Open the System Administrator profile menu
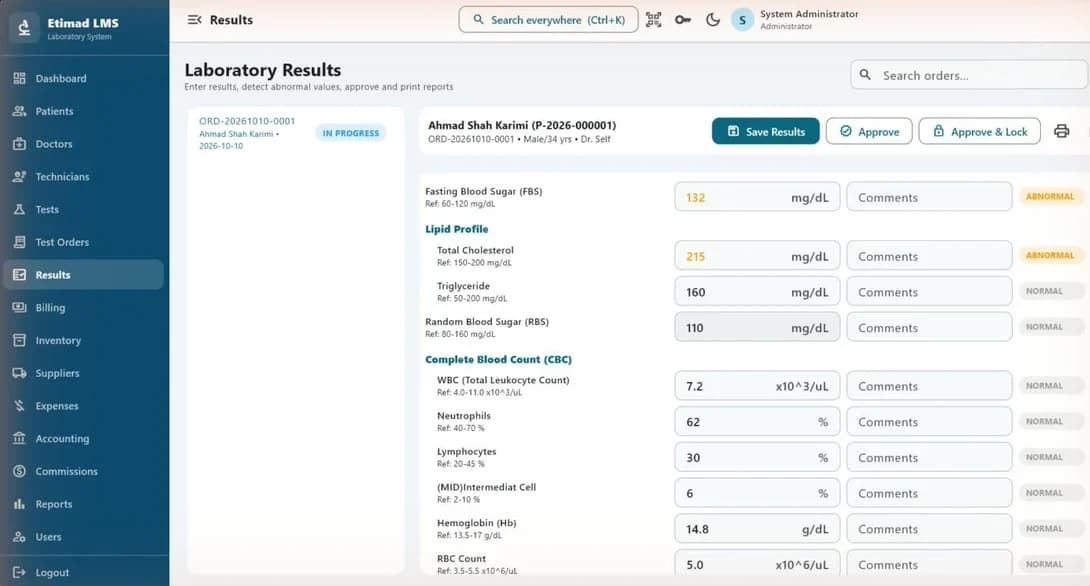The height and width of the screenshot is (586, 1090). pos(795,19)
